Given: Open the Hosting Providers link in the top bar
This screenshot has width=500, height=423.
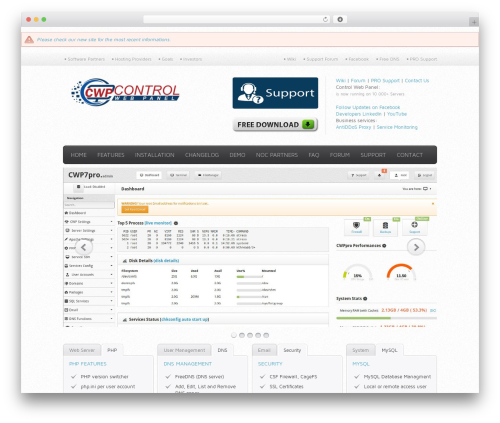Looking at the screenshot, I should (x=133, y=59).
